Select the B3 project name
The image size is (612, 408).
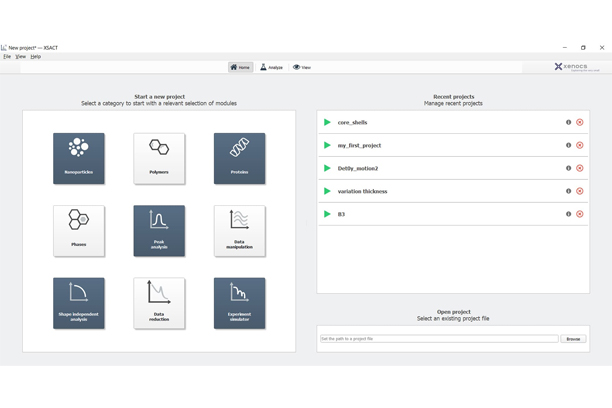(342, 214)
